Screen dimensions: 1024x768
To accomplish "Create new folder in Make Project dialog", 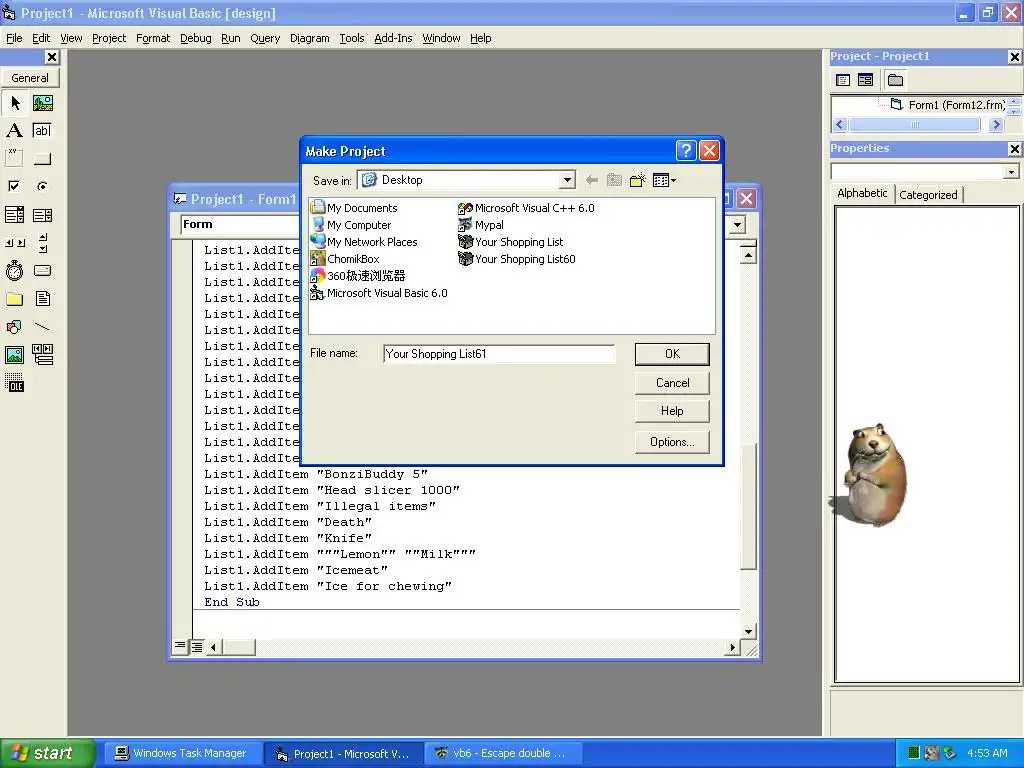I will pyautogui.click(x=637, y=180).
